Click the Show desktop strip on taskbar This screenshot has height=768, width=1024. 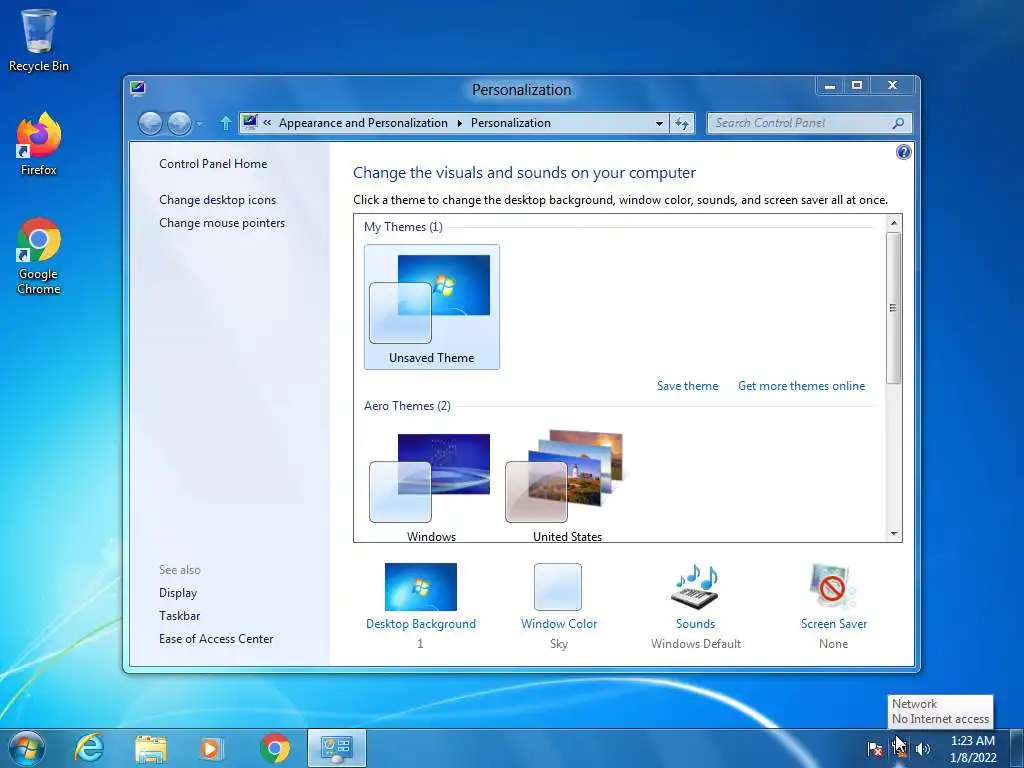click(x=1017, y=748)
